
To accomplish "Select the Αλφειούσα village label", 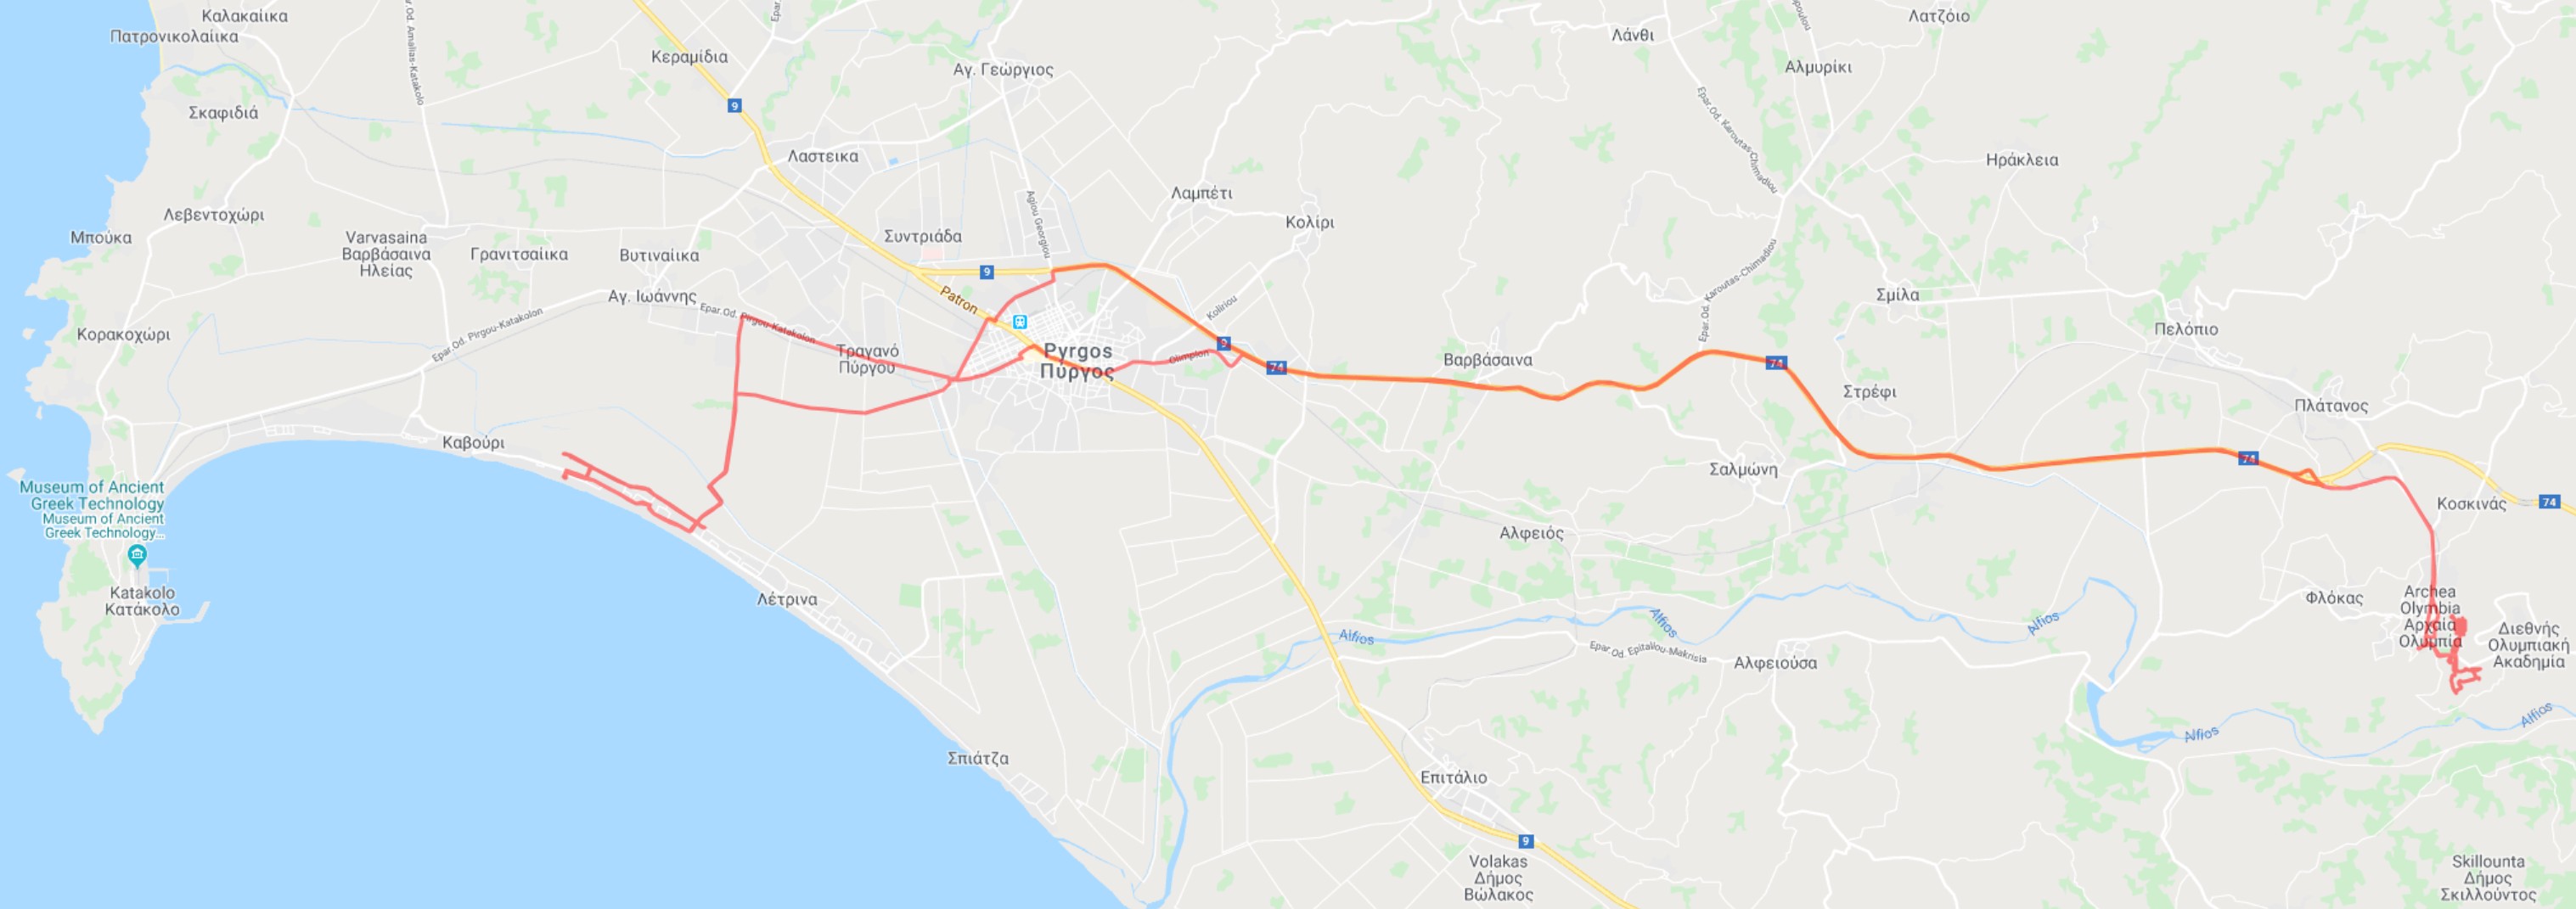I will (x=1776, y=662).
